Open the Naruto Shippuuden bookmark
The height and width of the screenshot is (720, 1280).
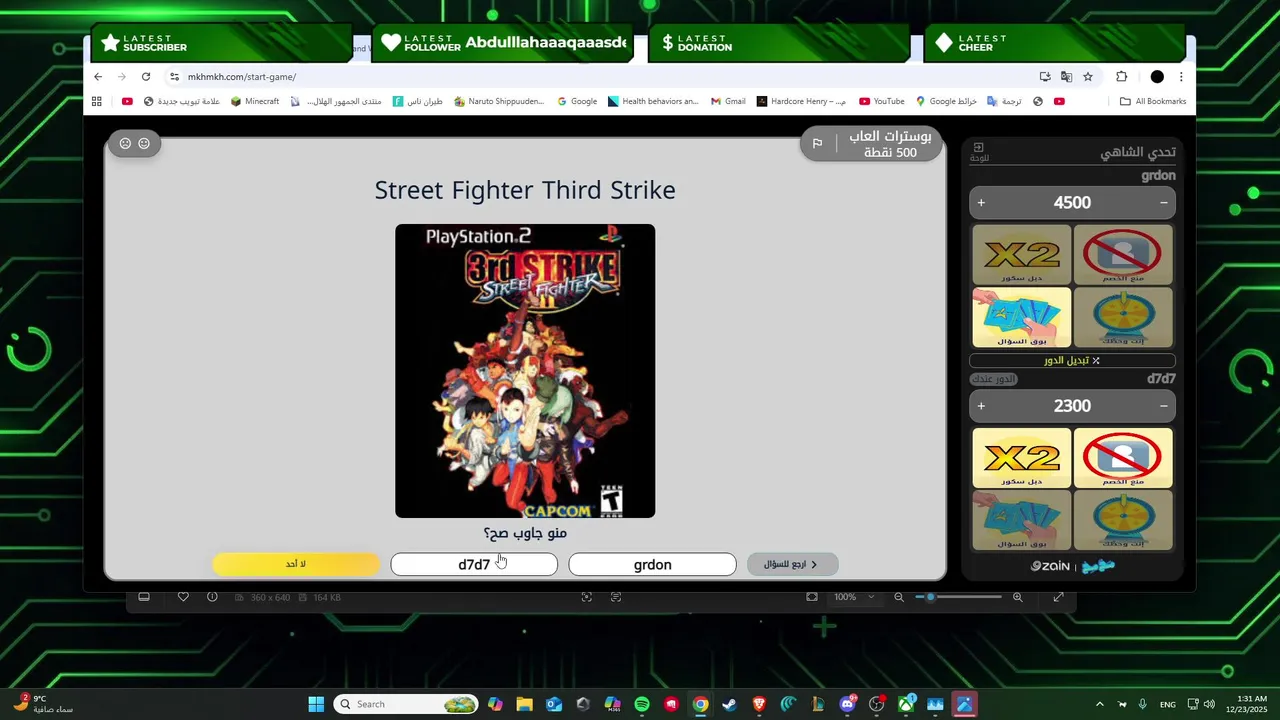point(499,101)
